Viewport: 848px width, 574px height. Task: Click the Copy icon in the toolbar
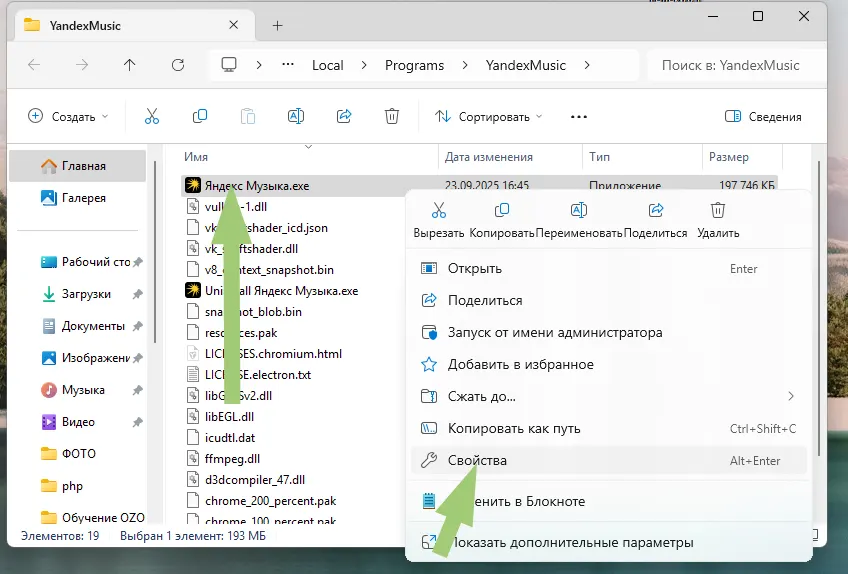pyautogui.click(x=200, y=117)
